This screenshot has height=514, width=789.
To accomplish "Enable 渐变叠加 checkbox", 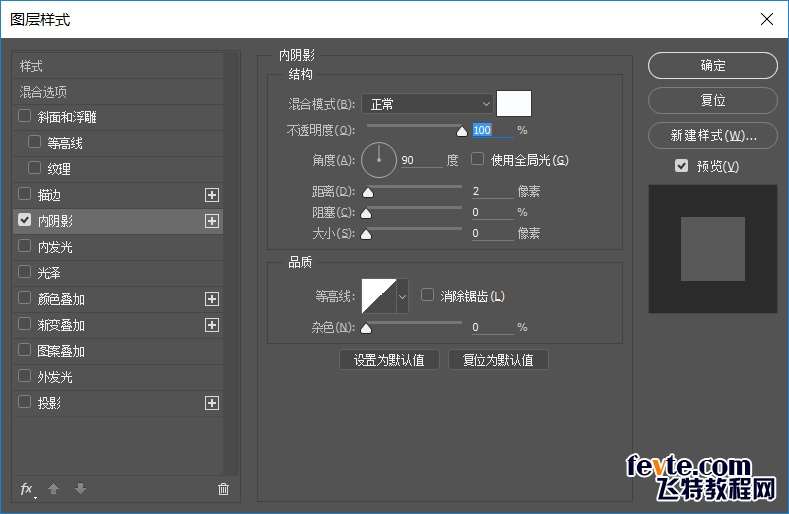I will (24, 324).
